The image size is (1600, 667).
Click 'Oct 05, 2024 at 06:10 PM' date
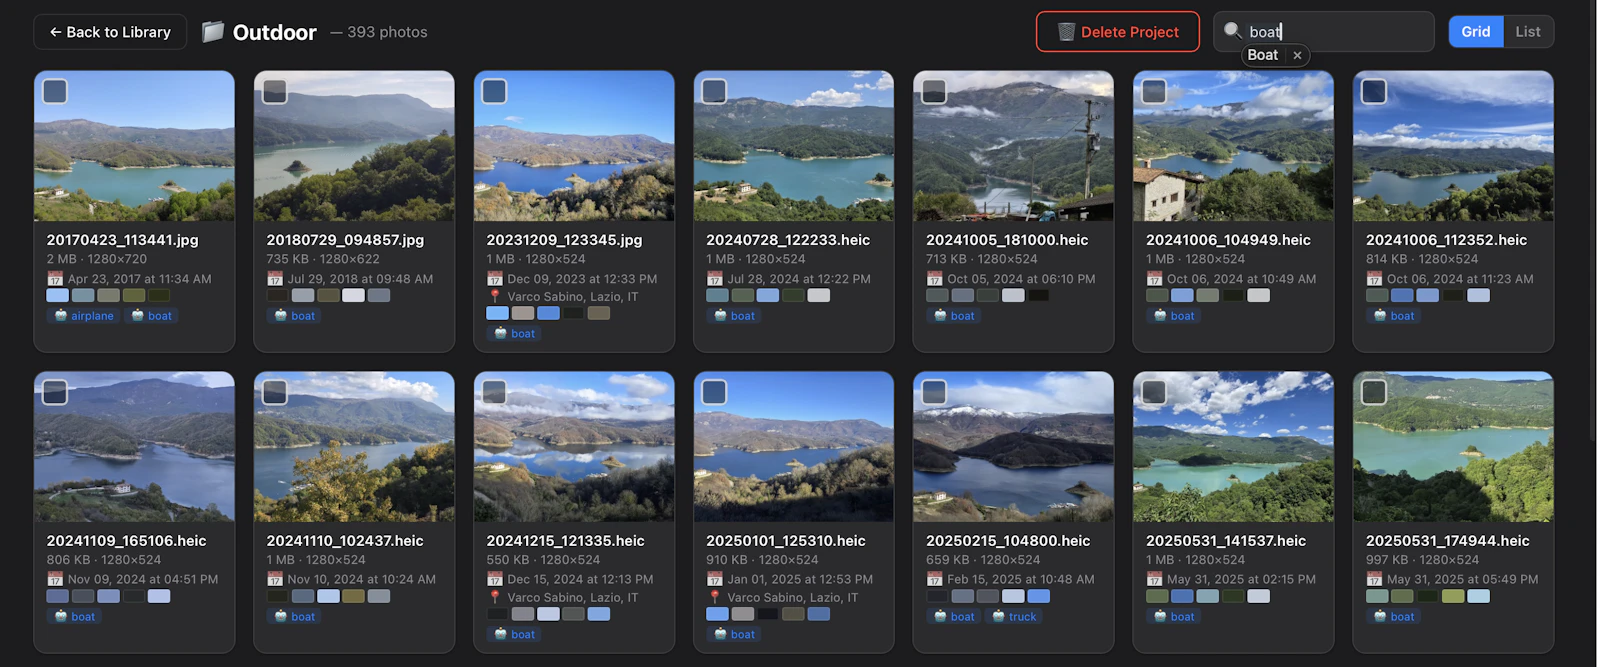pos(1021,279)
